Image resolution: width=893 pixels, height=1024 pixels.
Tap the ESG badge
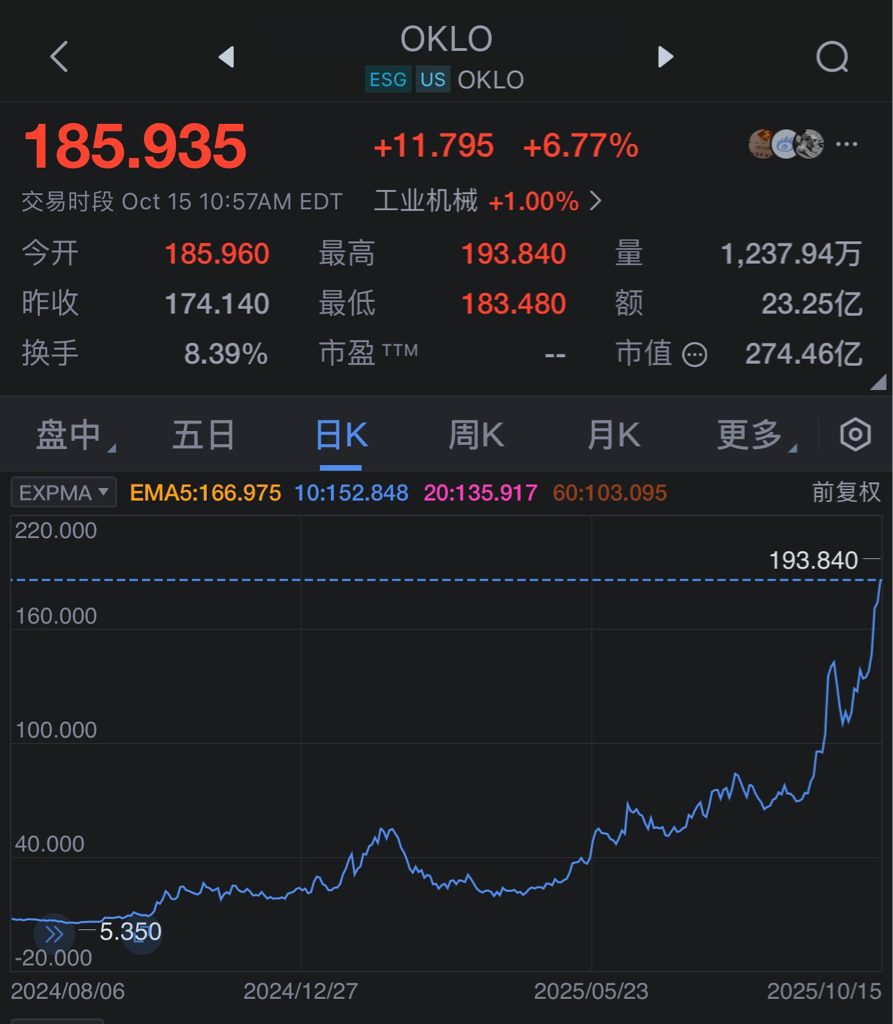[x=388, y=80]
